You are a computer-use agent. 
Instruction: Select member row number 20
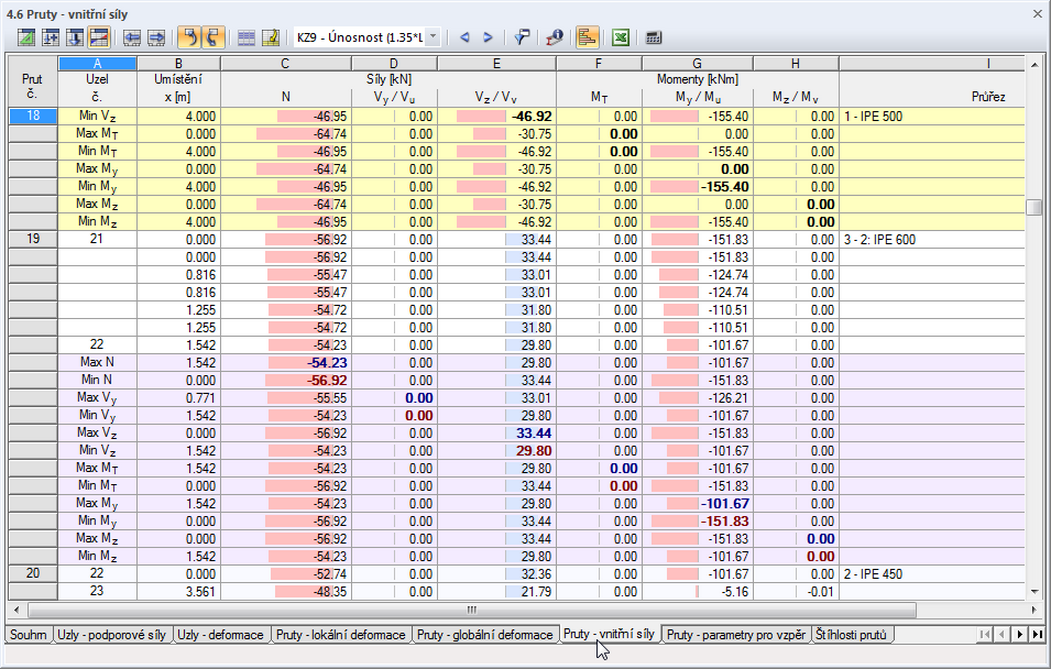click(x=33, y=573)
